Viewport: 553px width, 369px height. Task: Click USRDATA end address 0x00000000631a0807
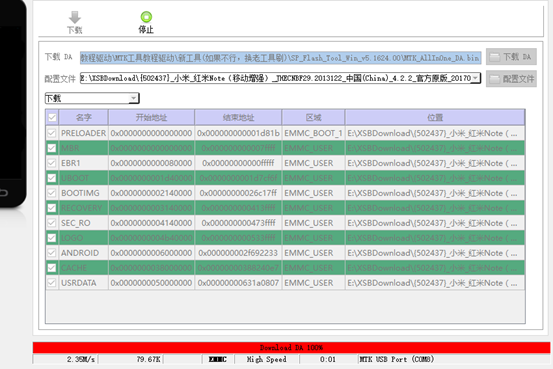[238, 283]
